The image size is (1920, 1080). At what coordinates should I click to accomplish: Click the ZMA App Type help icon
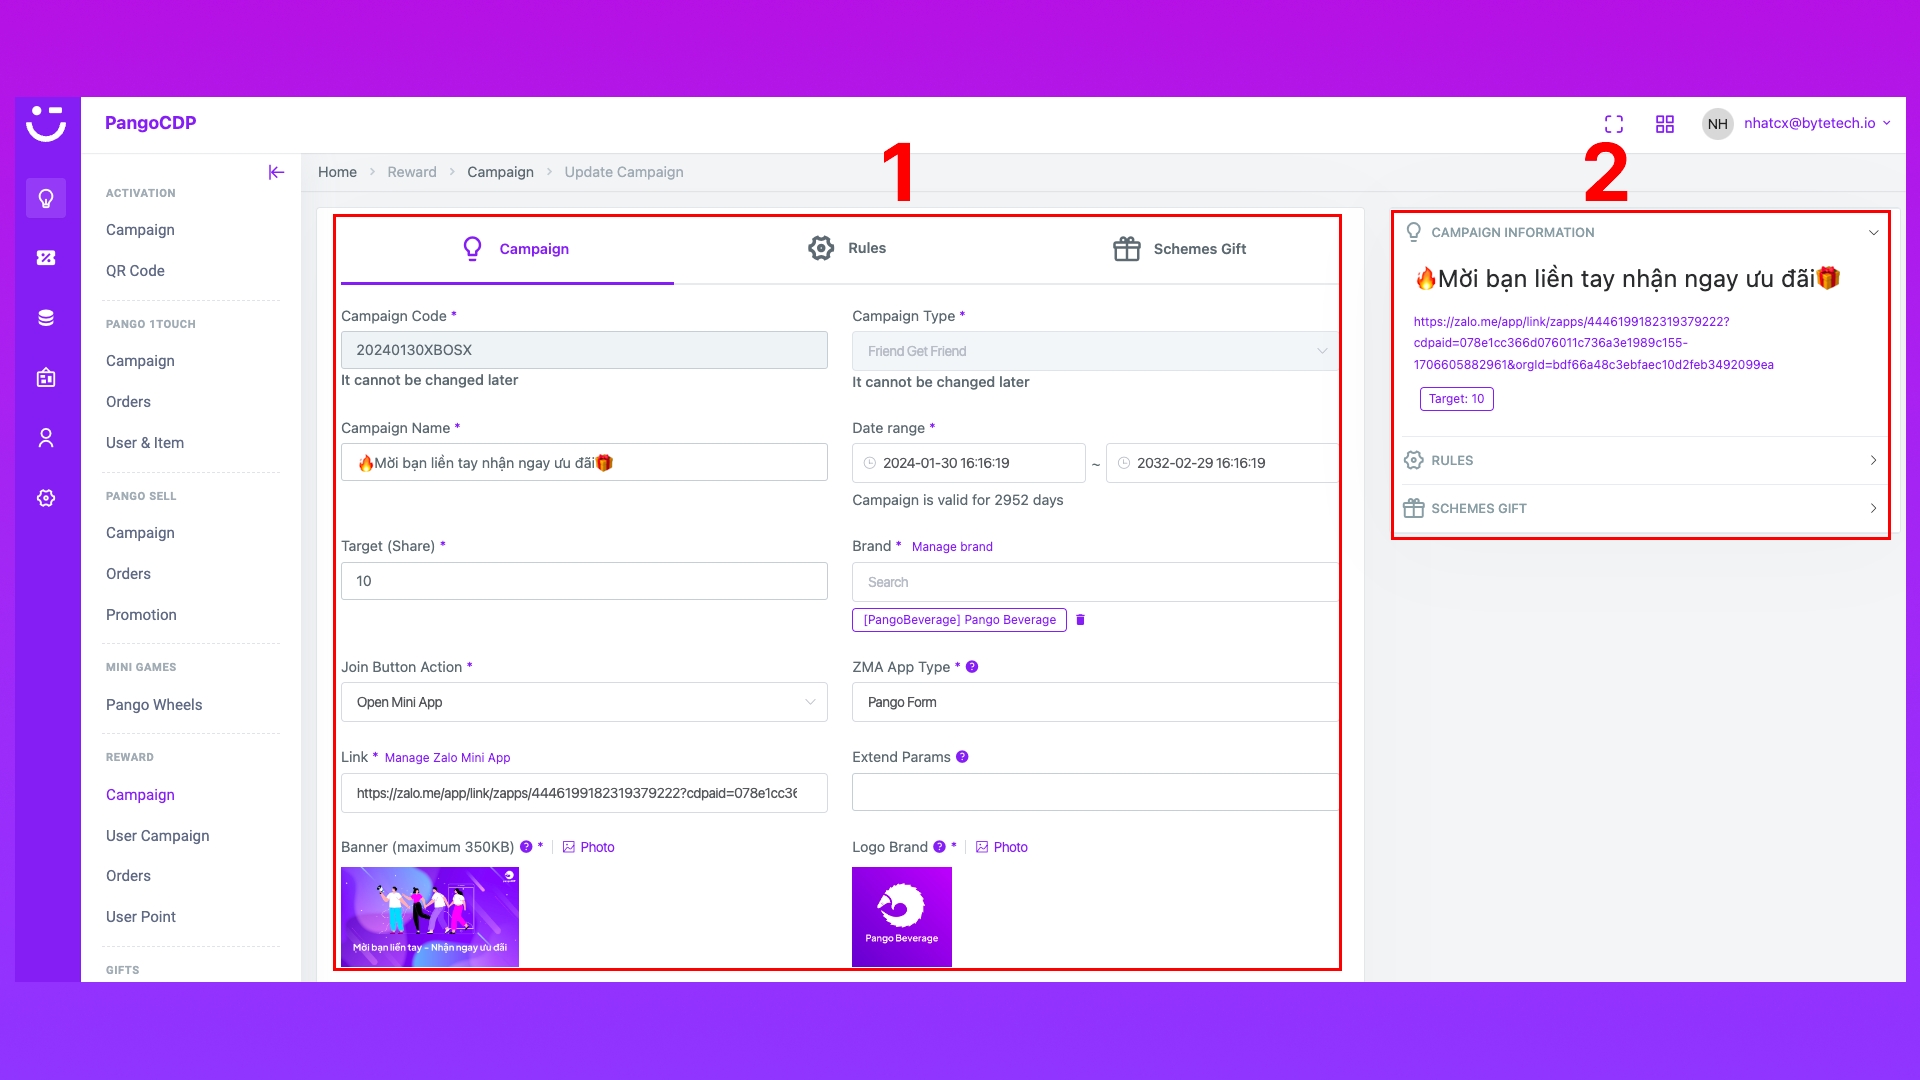(x=972, y=667)
